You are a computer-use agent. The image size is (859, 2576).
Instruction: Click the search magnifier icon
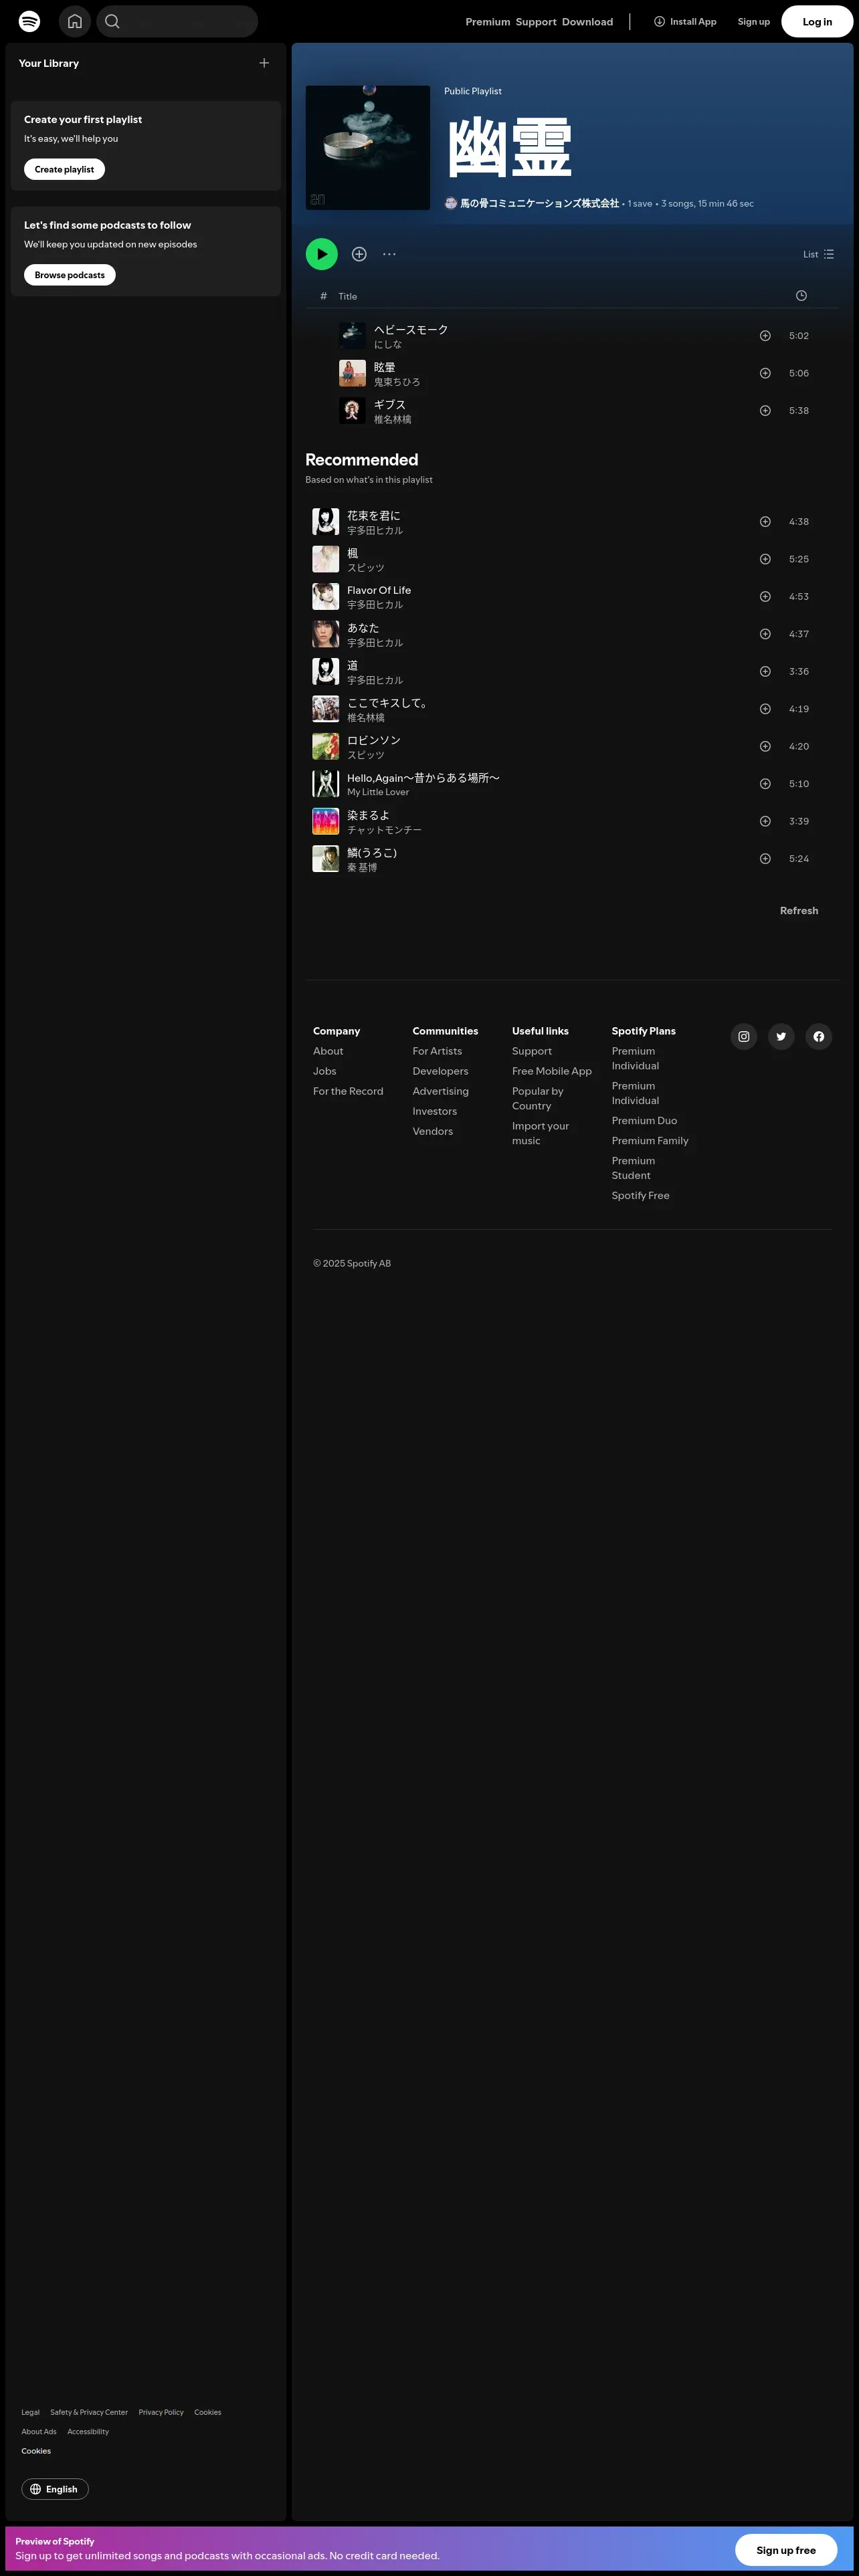tap(112, 21)
